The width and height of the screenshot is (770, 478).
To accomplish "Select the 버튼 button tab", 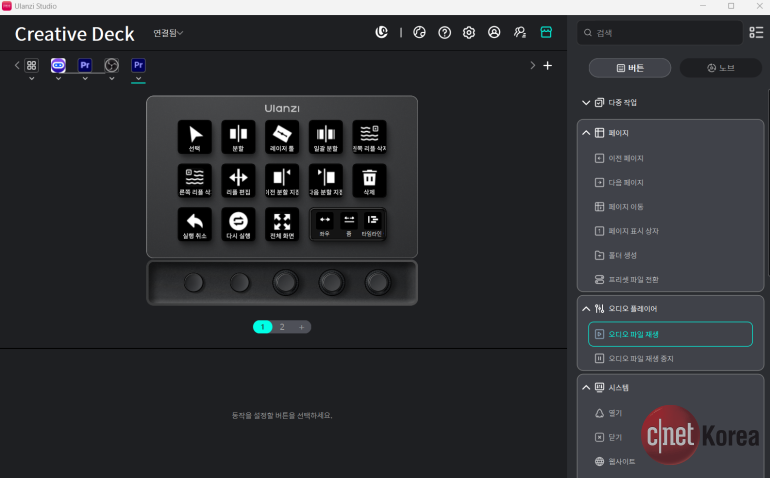I will coord(630,68).
